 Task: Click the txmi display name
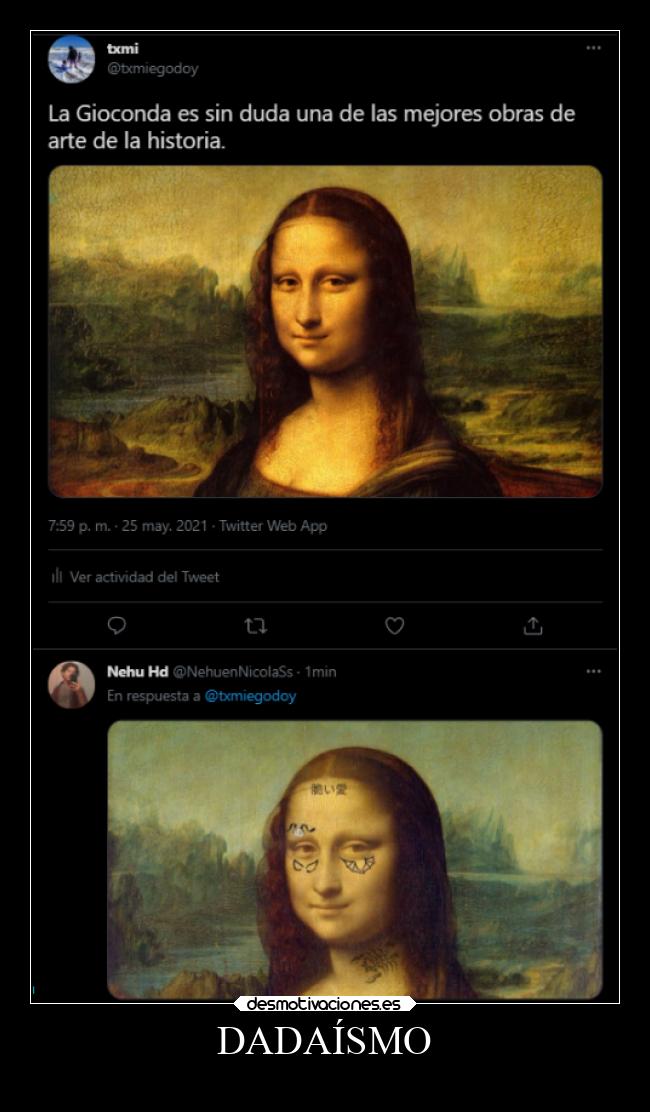(x=123, y=48)
